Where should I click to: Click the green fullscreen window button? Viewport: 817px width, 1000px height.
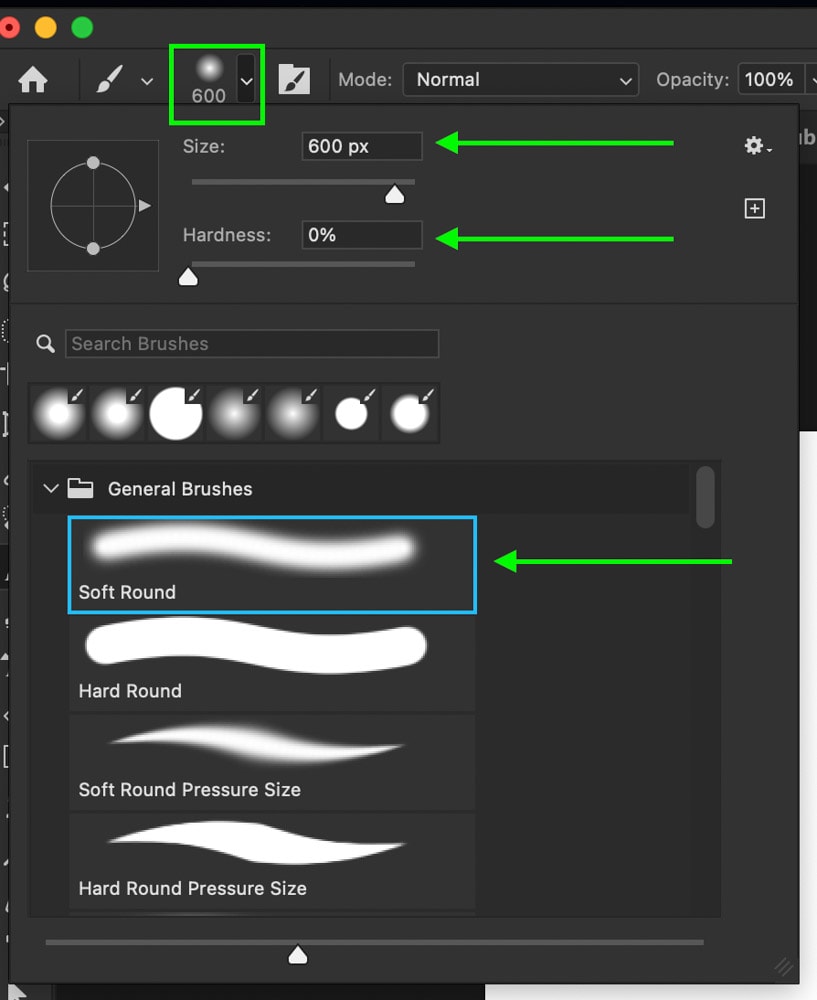coord(82,27)
